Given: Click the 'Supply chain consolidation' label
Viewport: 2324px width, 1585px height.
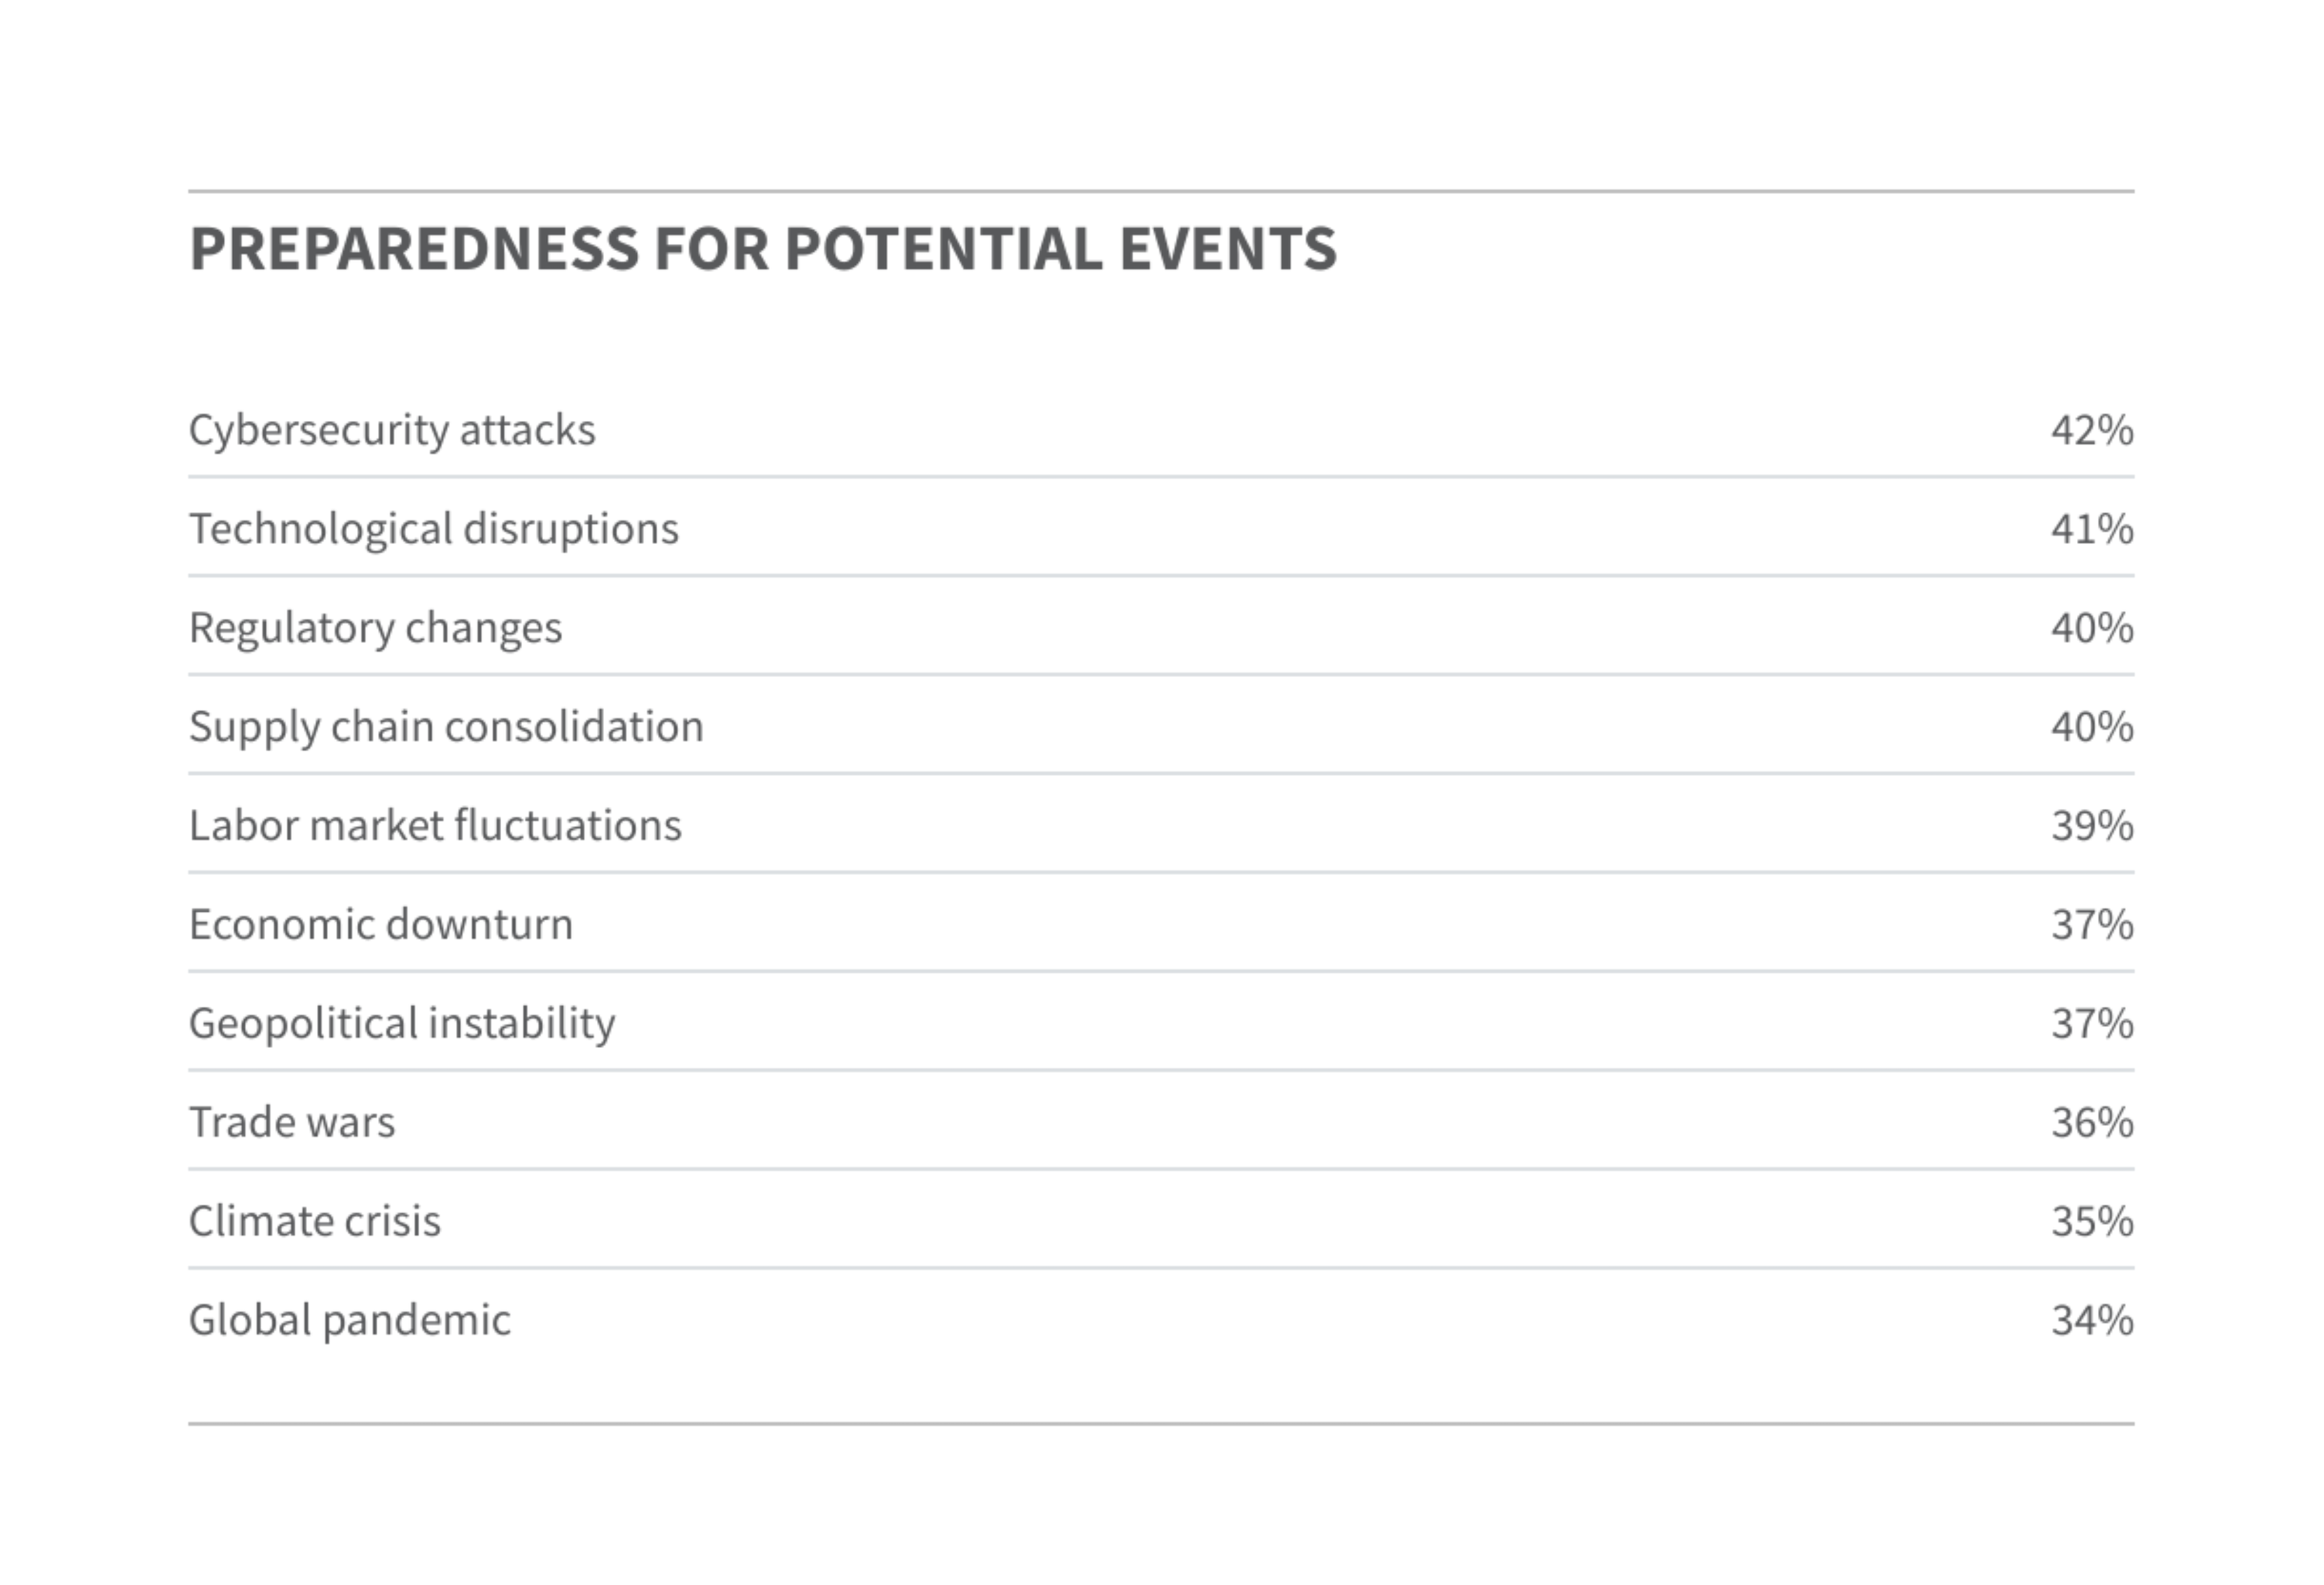Looking at the screenshot, I should click(x=446, y=727).
